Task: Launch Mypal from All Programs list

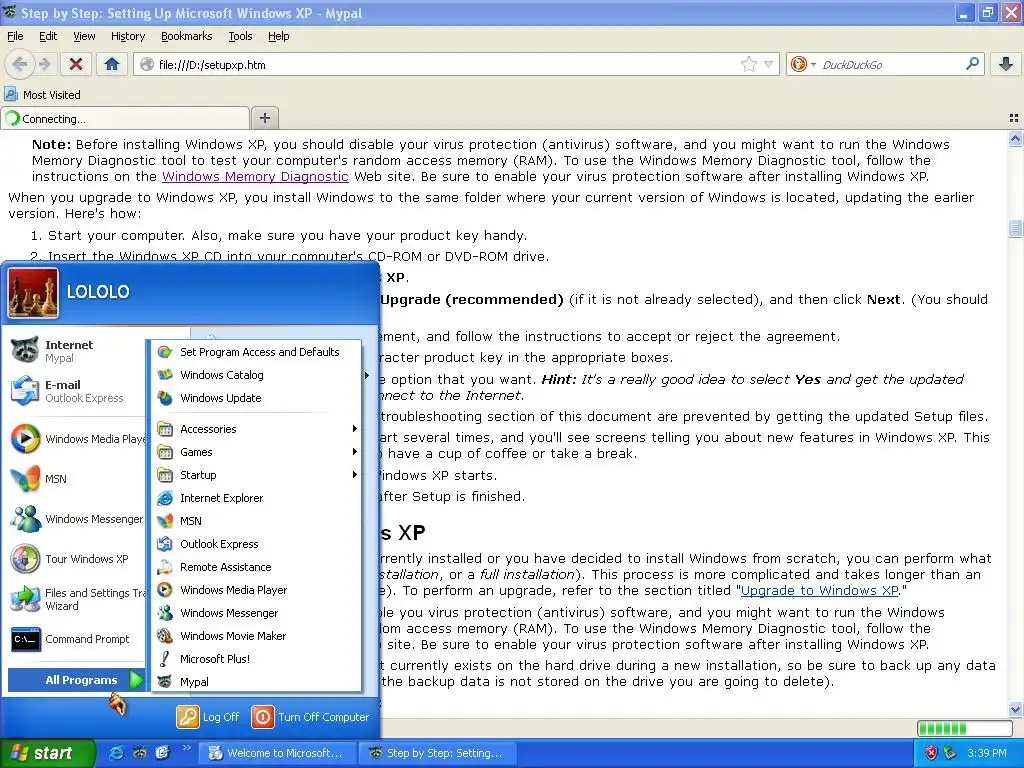Action: [257, 682]
